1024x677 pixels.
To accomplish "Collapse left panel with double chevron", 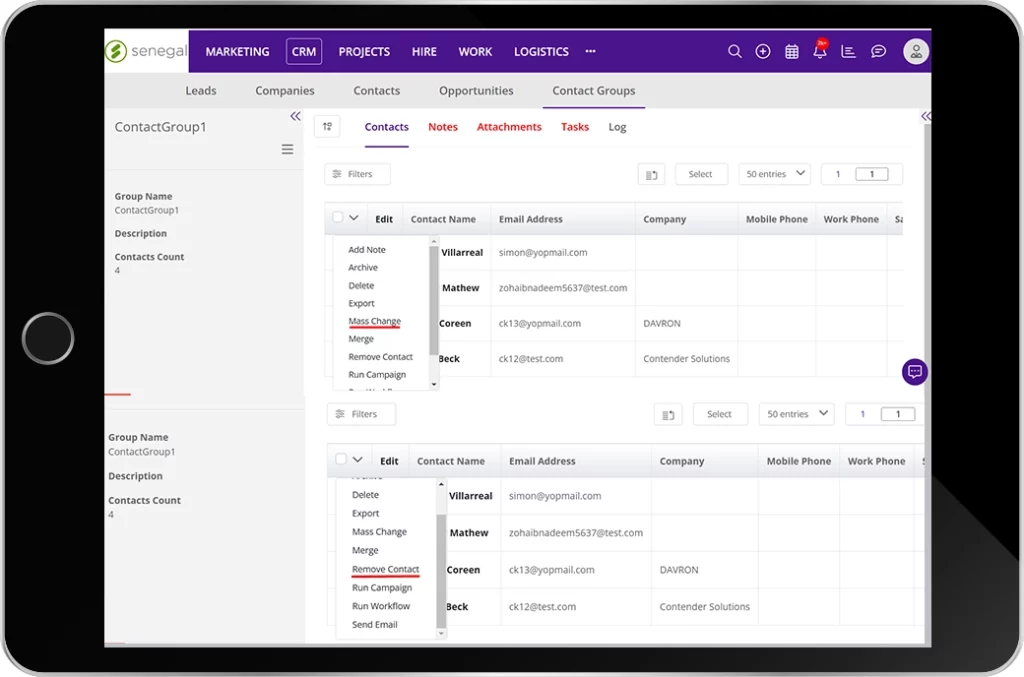I will (295, 116).
